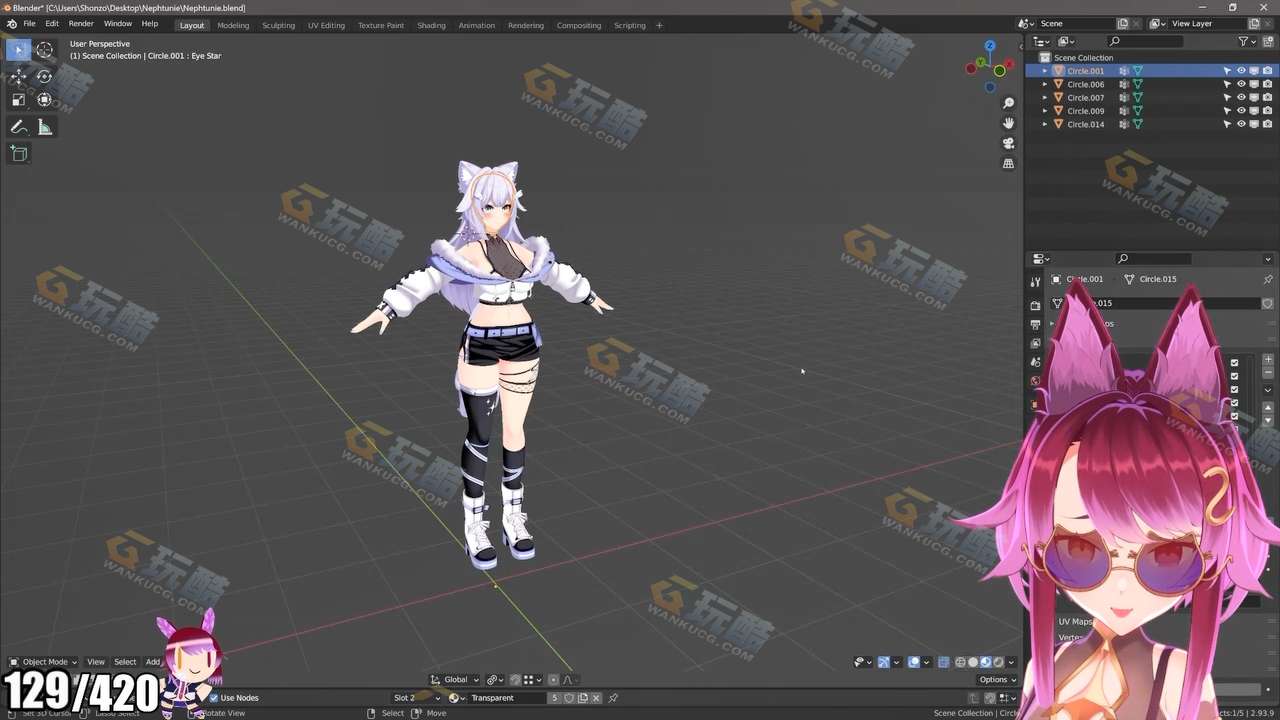Screen dimensions: 1280x720
Task: Choose the Move tool in the toolbar
Action: coord(18,76)
